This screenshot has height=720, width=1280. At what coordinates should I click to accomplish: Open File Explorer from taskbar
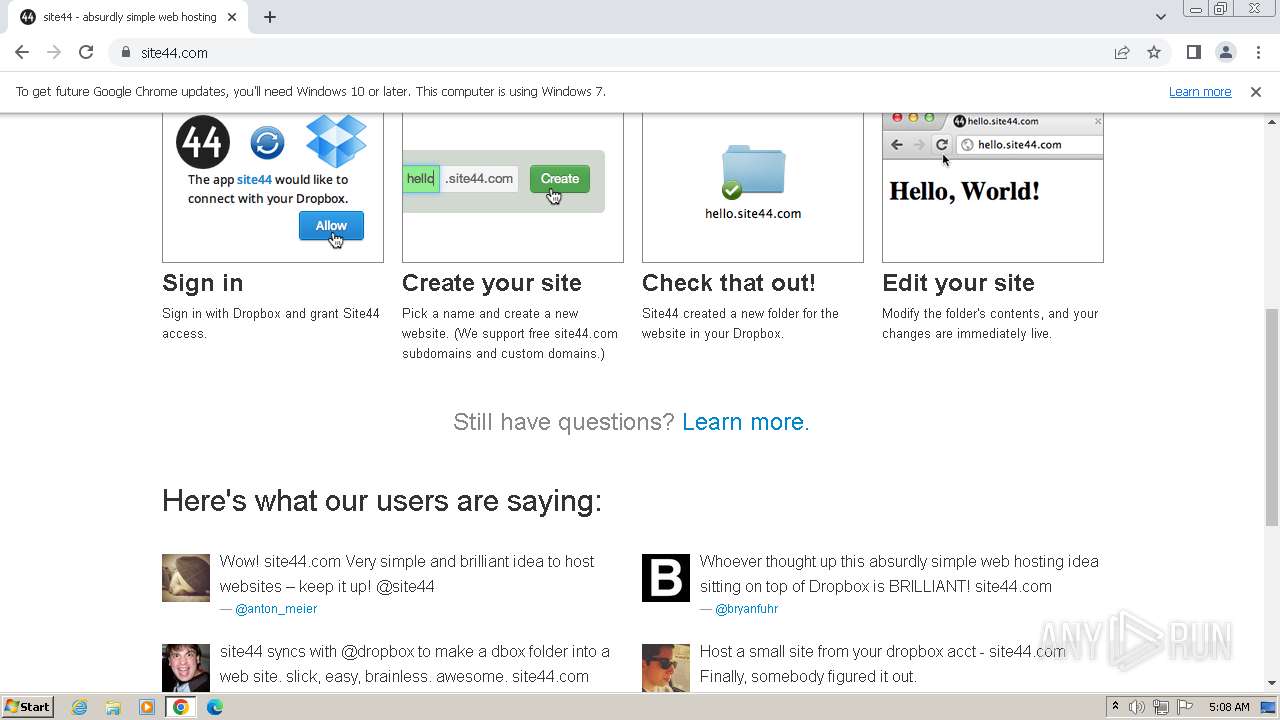pyautogui.click(x=113, y=707)
